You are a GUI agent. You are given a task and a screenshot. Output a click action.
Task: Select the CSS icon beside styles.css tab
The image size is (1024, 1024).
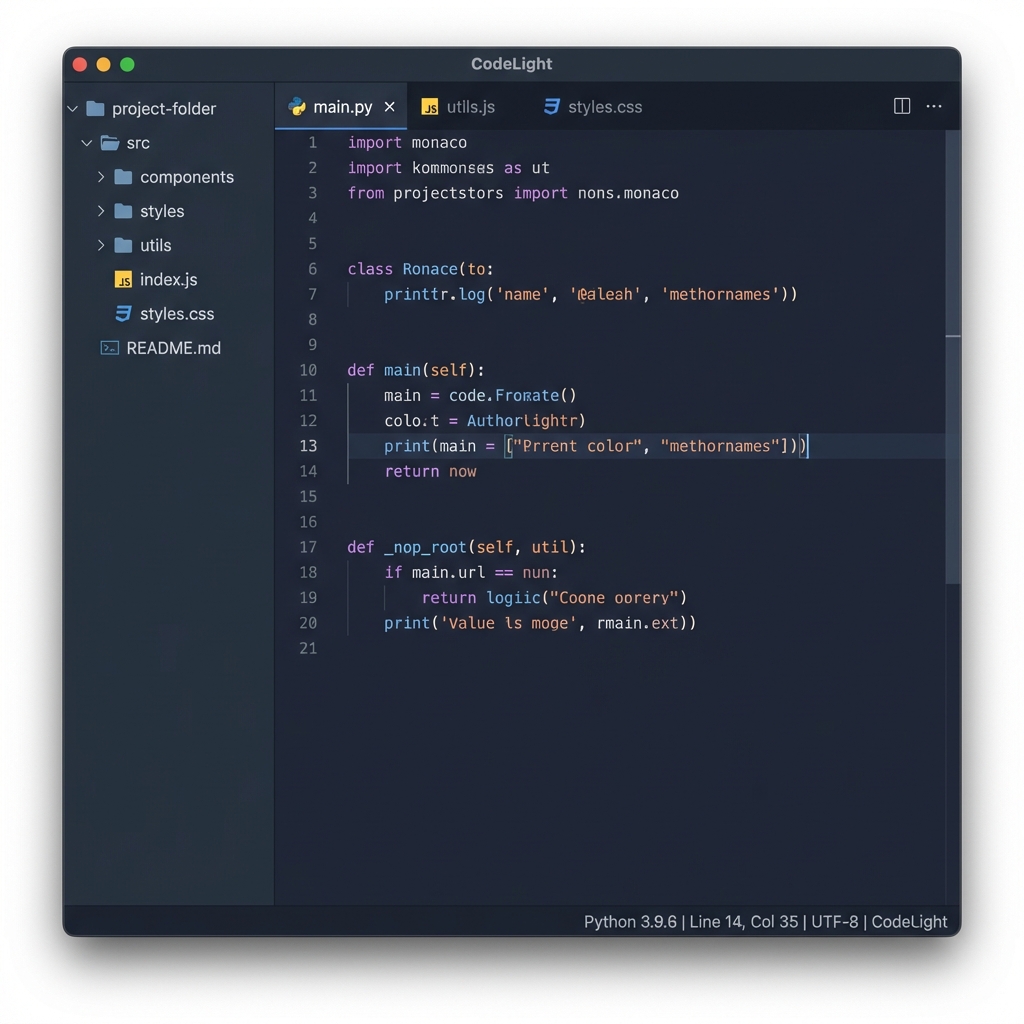coord(551,106)
